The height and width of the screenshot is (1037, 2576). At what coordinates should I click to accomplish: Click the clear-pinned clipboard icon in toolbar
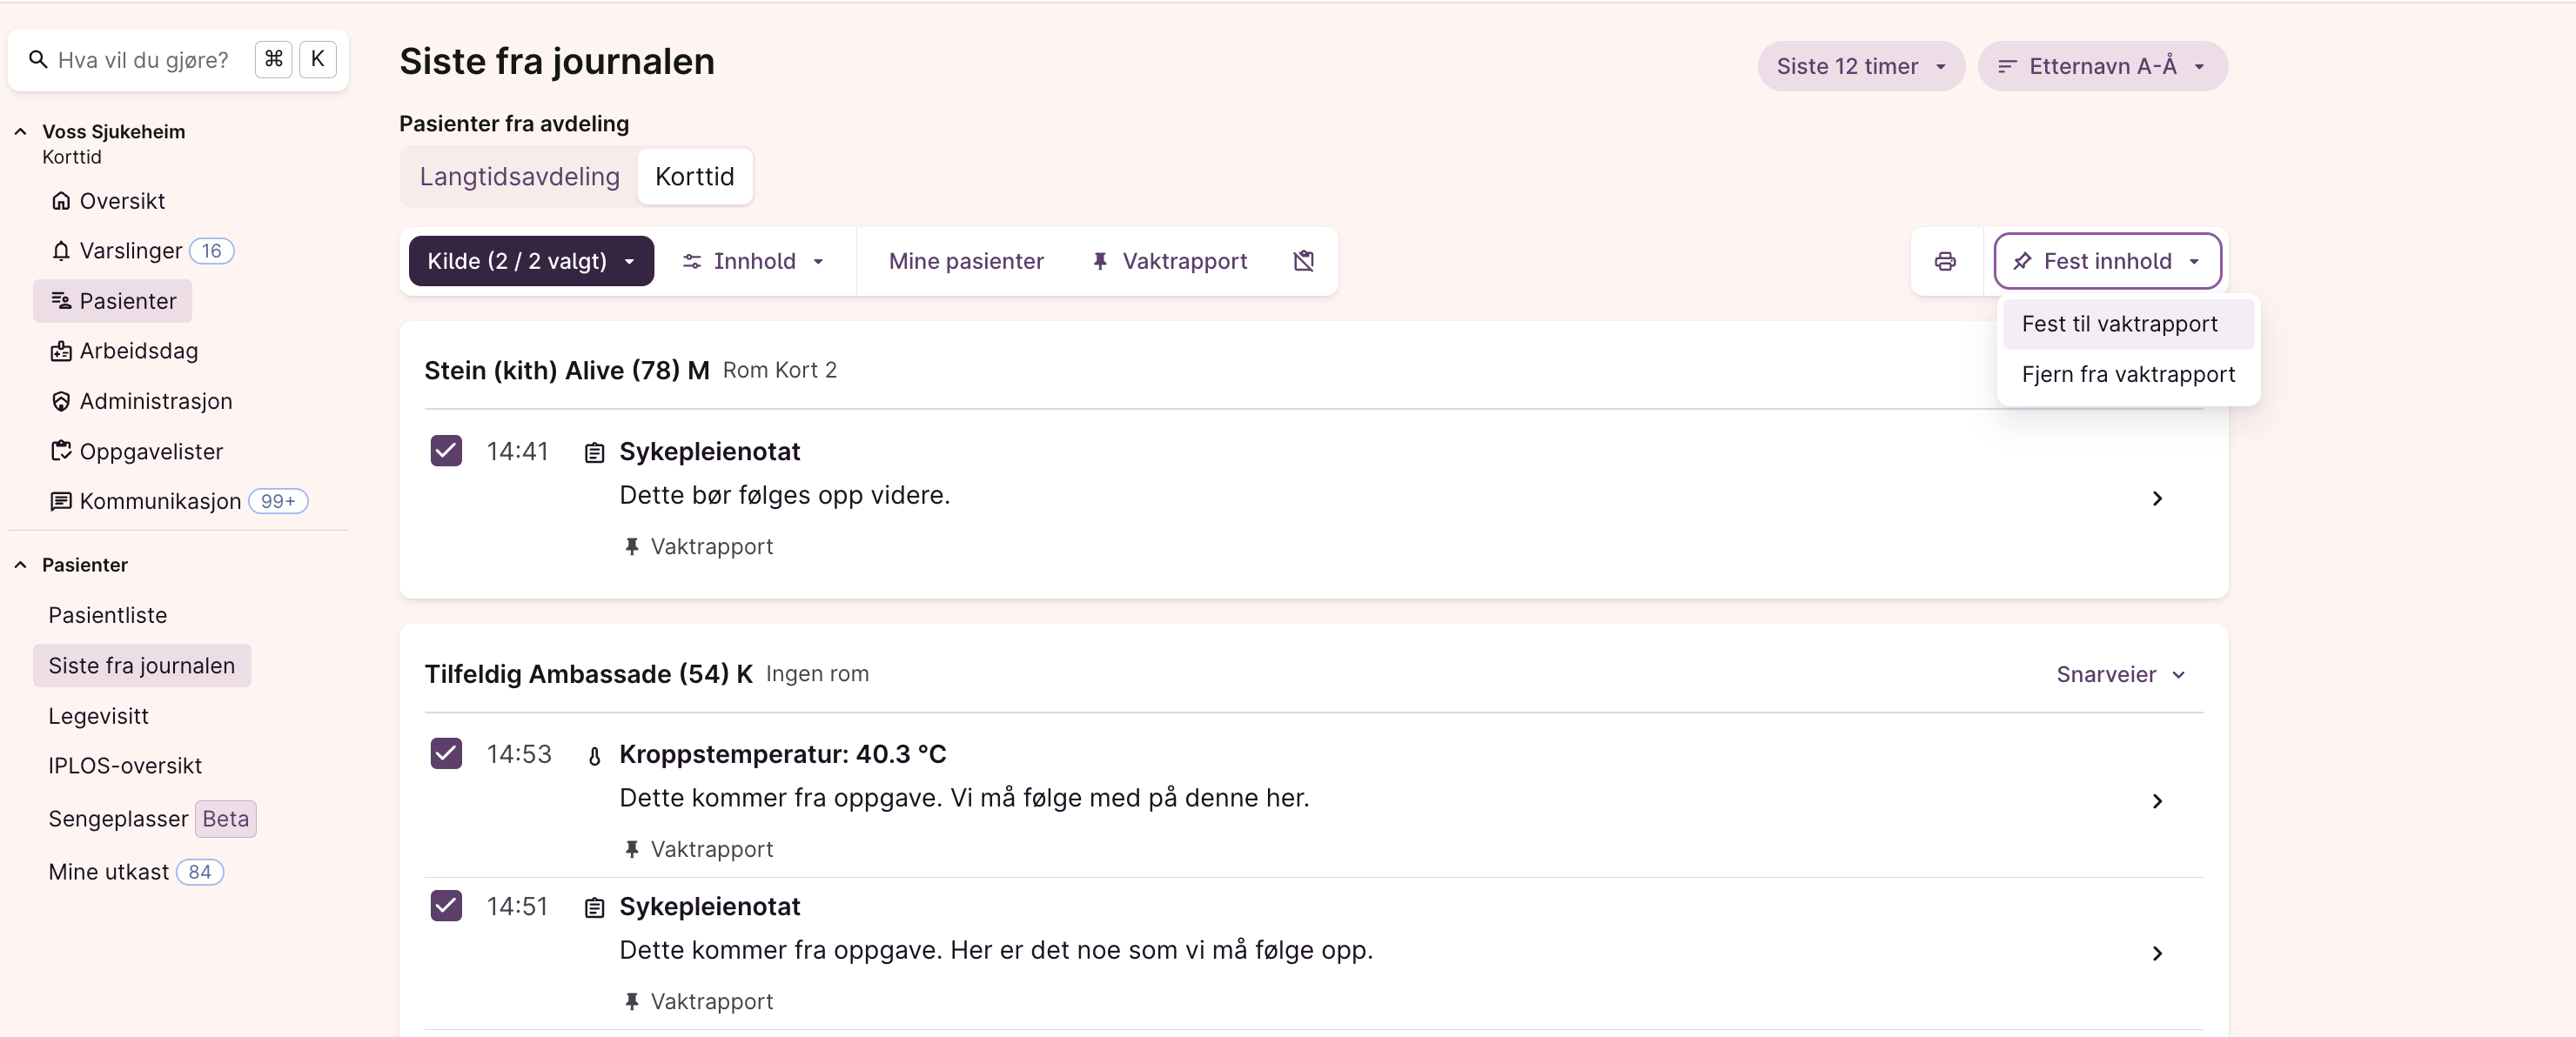pyautogui.click(x=1303, y=261)
